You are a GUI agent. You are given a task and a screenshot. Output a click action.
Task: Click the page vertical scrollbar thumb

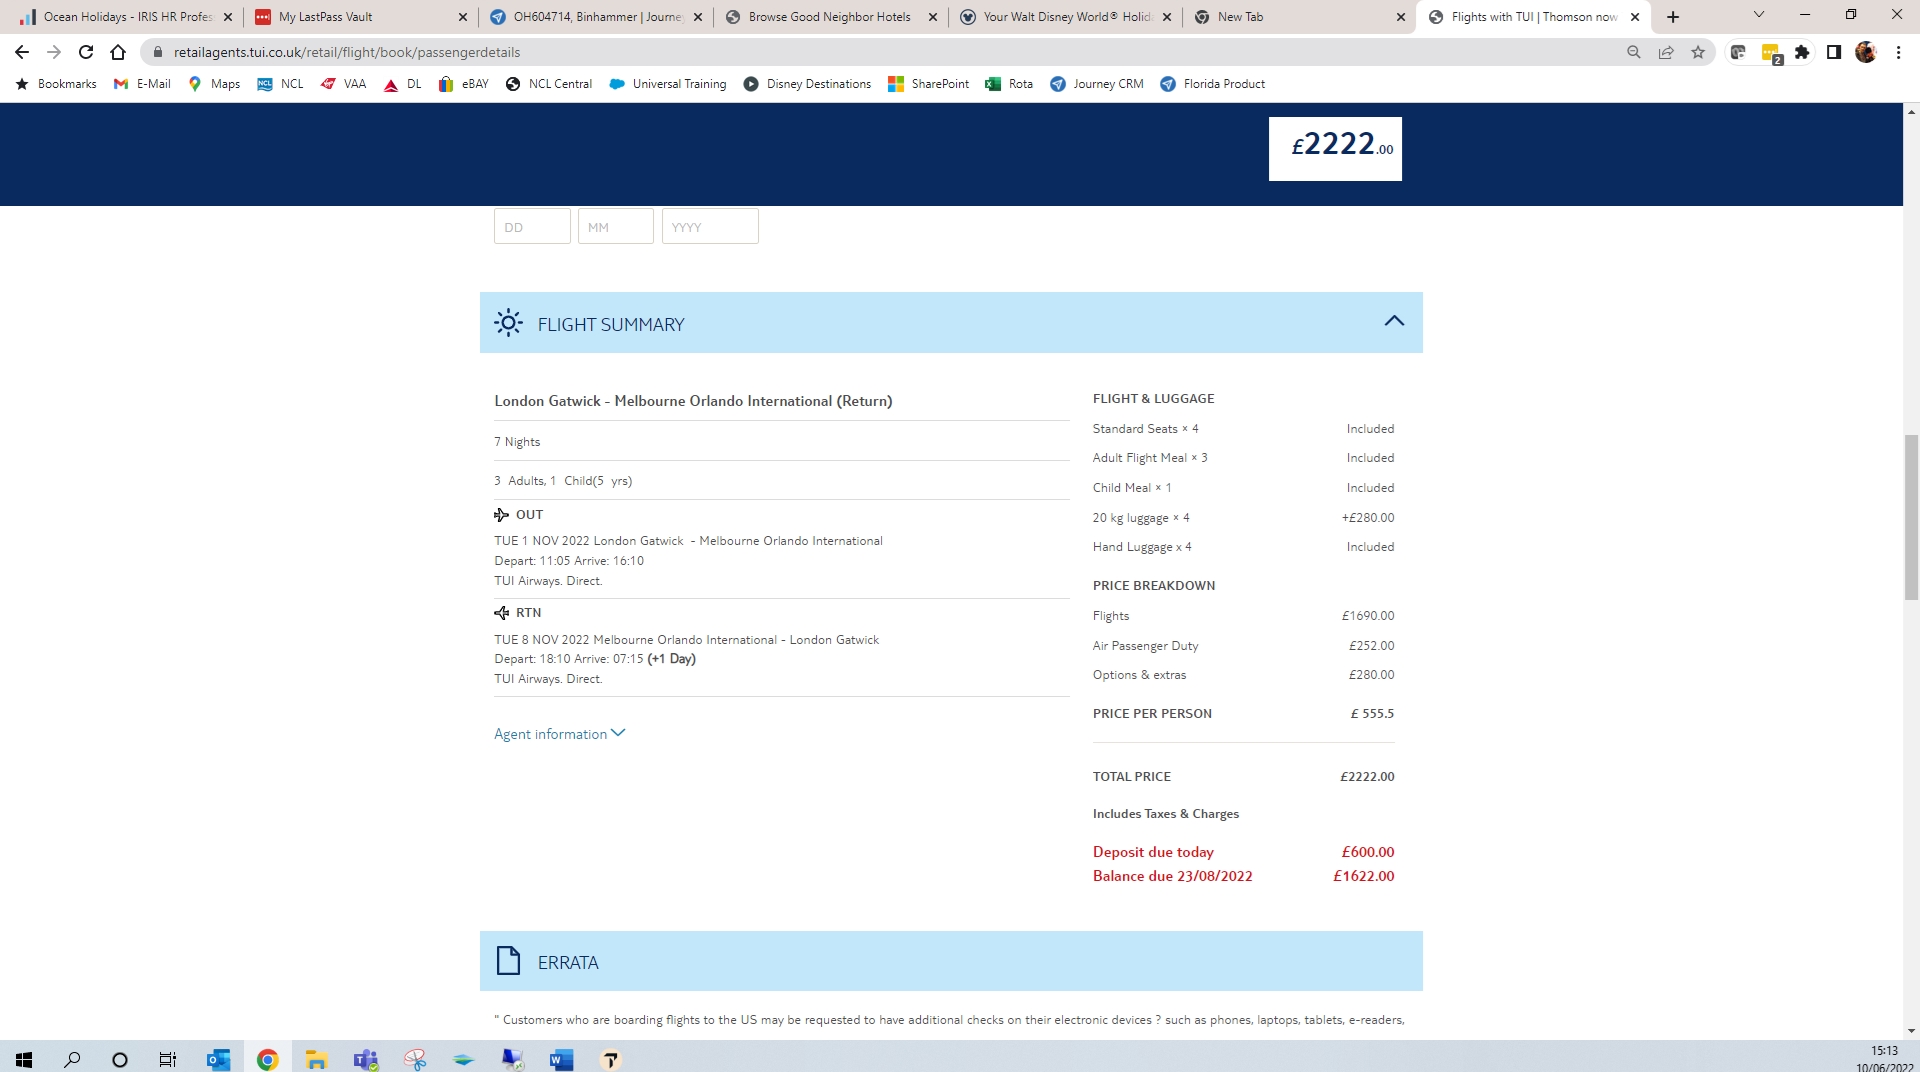coord(1911,516)
